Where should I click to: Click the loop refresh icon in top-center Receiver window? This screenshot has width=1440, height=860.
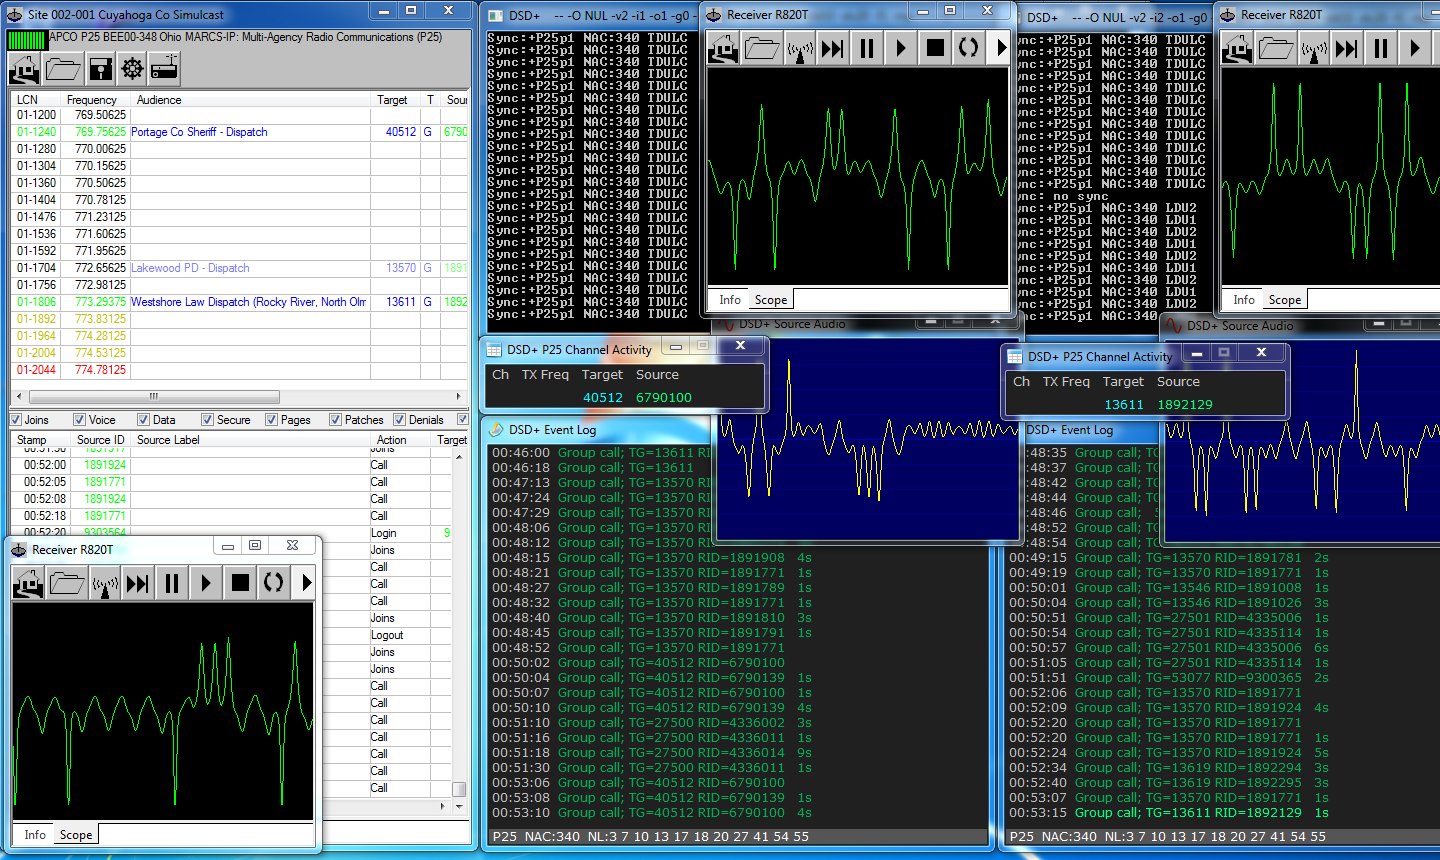click(969, 48)
